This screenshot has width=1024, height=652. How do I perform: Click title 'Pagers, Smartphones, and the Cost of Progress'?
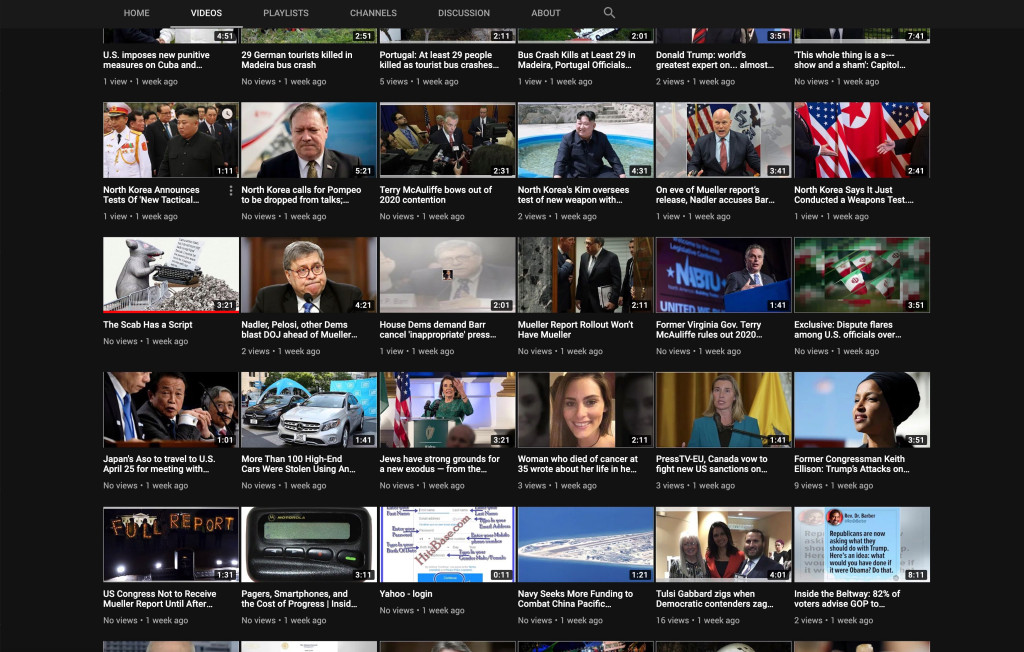[x=299, y=598]
